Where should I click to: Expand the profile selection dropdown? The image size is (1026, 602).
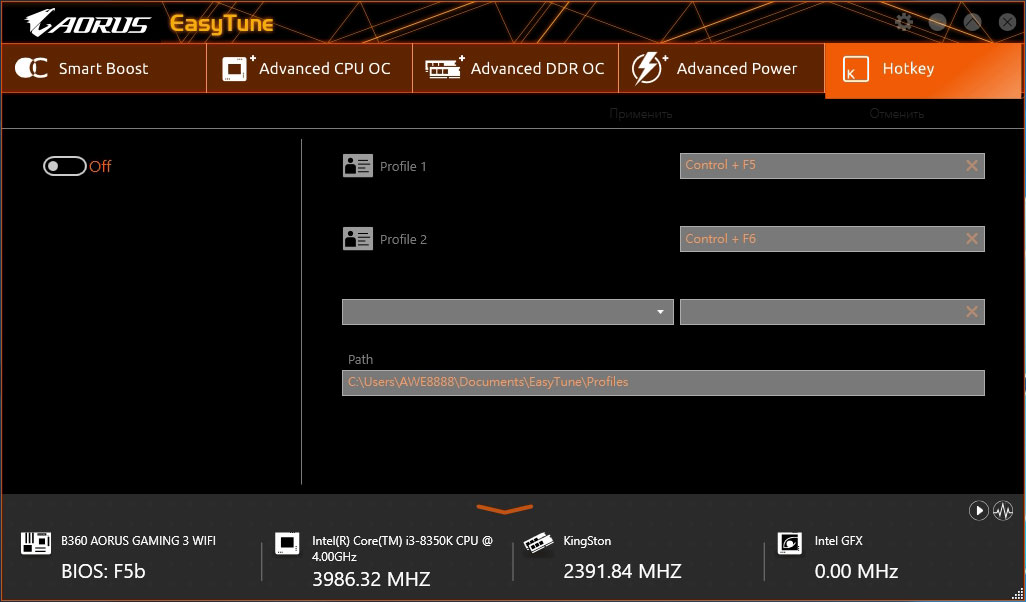(x=508, y=312)
